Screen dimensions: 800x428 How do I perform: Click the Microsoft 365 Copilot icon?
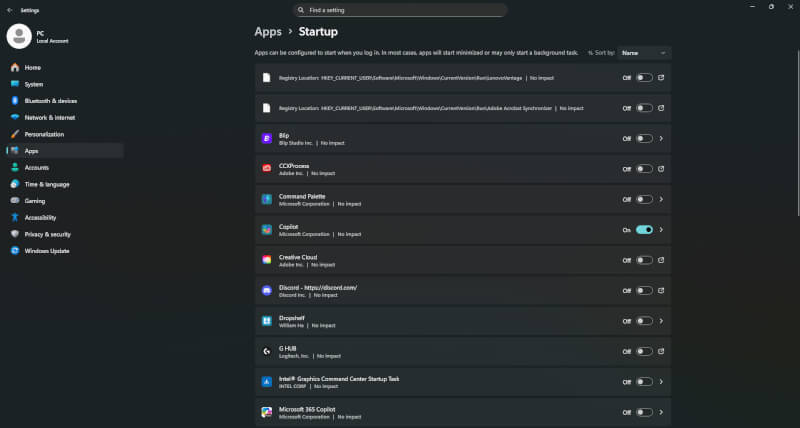point(267,412)
